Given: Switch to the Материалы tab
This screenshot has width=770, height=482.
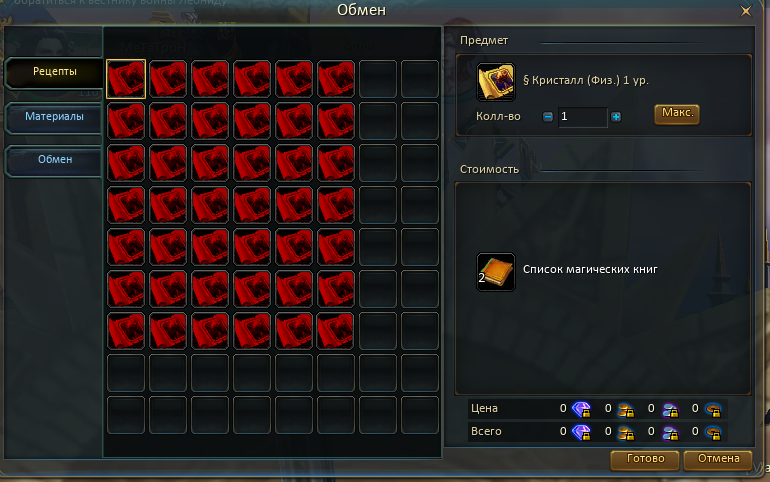Looking at the screenshot, I should pos(54,117).
